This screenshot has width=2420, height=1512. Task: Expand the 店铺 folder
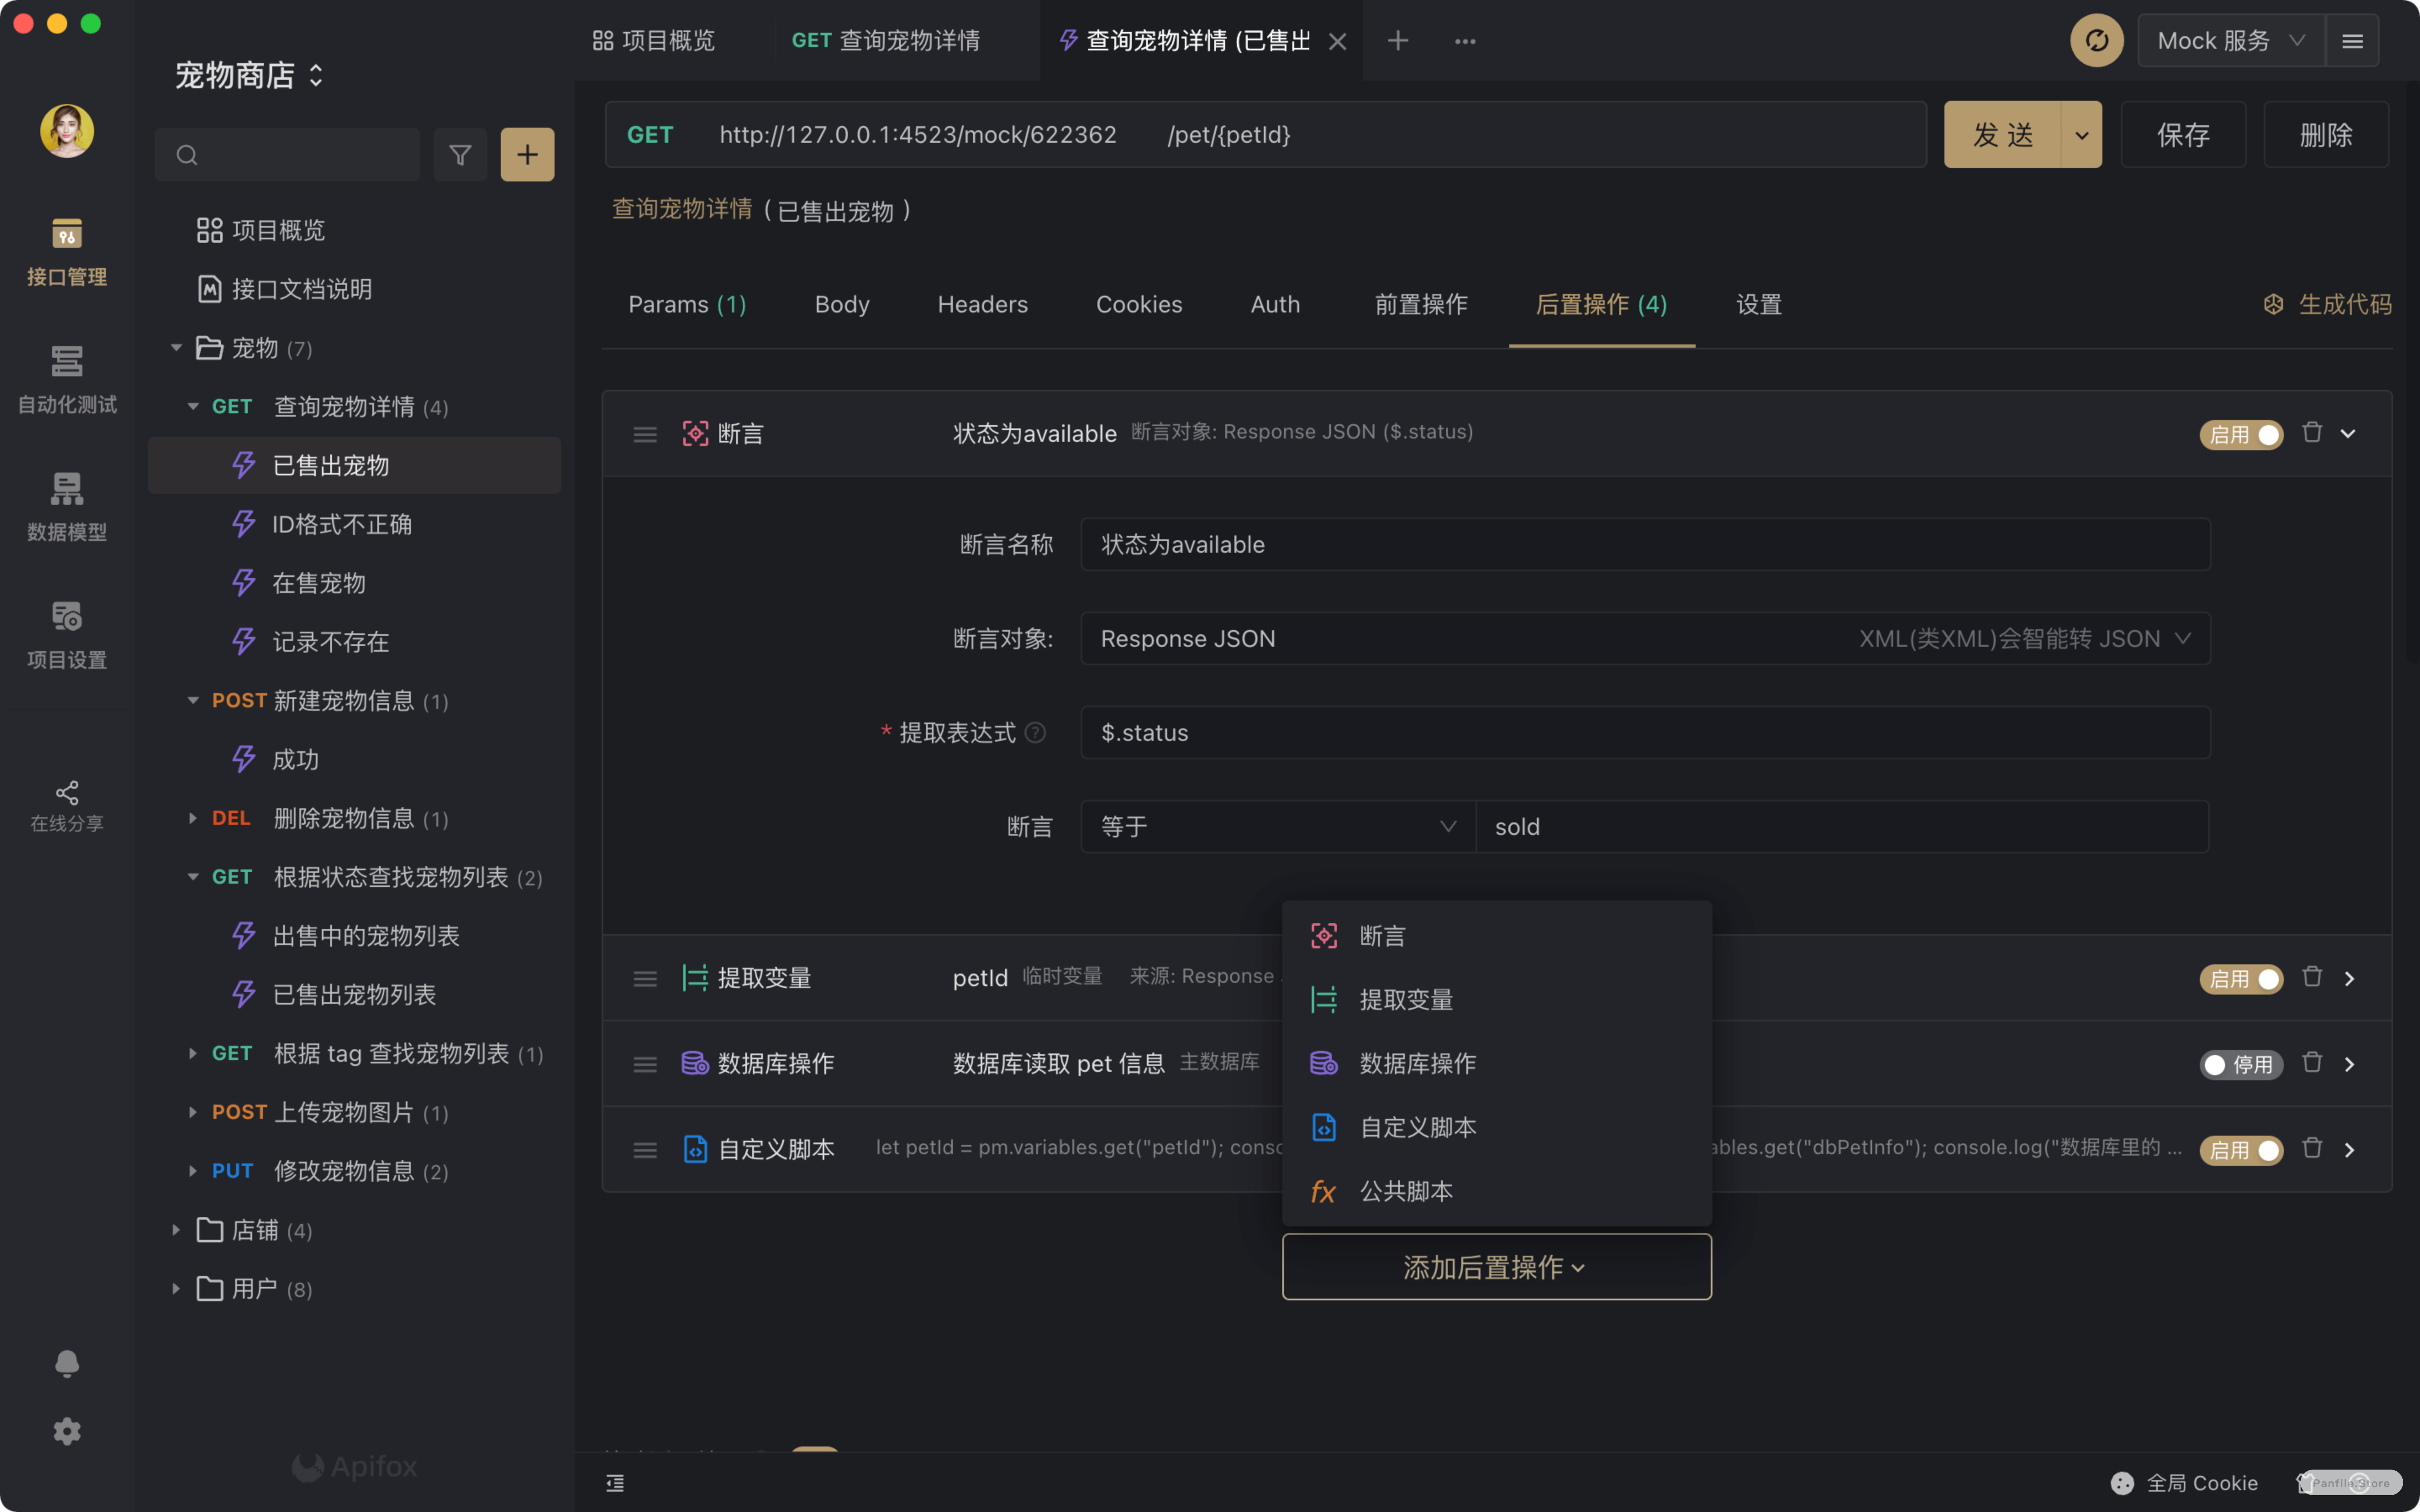[176, 1230]
